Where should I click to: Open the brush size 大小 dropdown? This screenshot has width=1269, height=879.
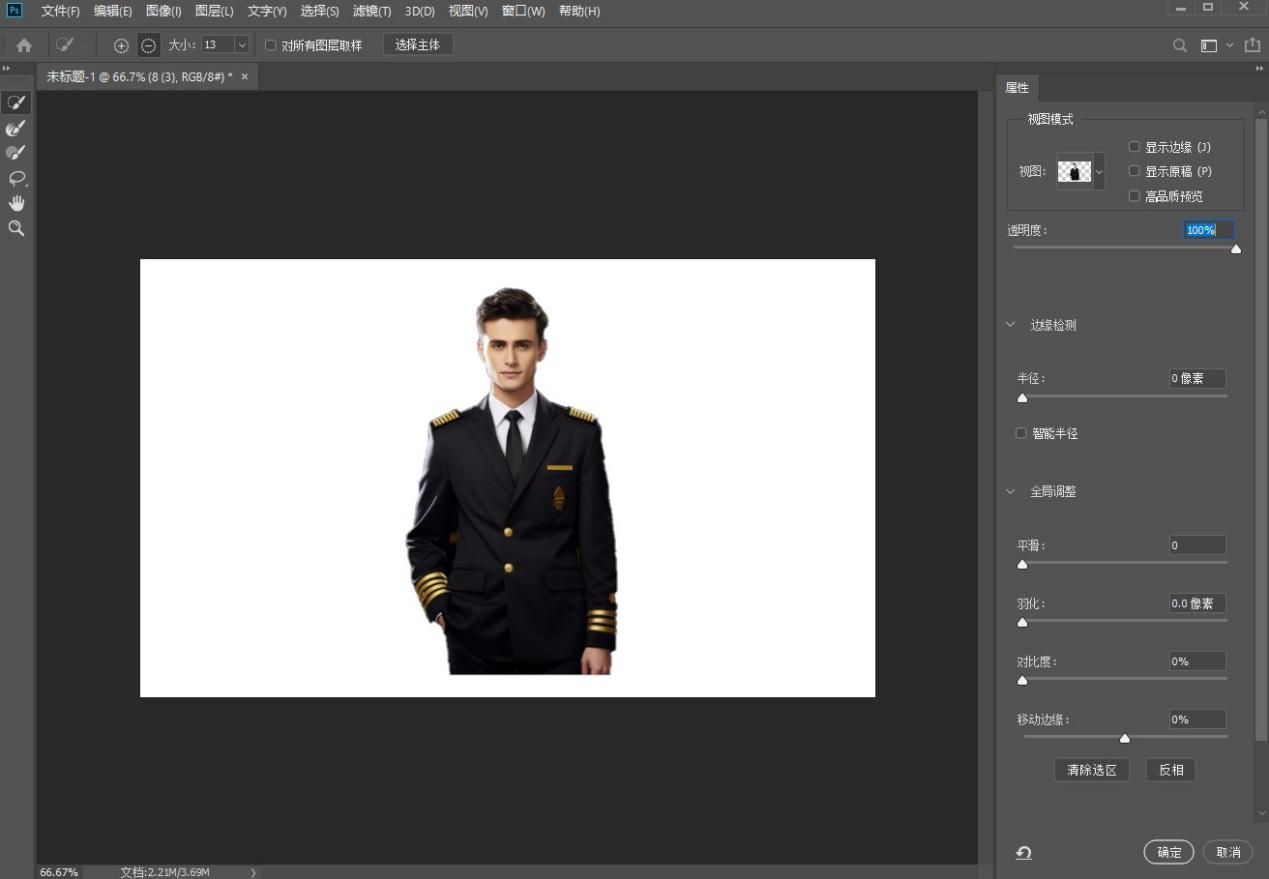[242, 45]
